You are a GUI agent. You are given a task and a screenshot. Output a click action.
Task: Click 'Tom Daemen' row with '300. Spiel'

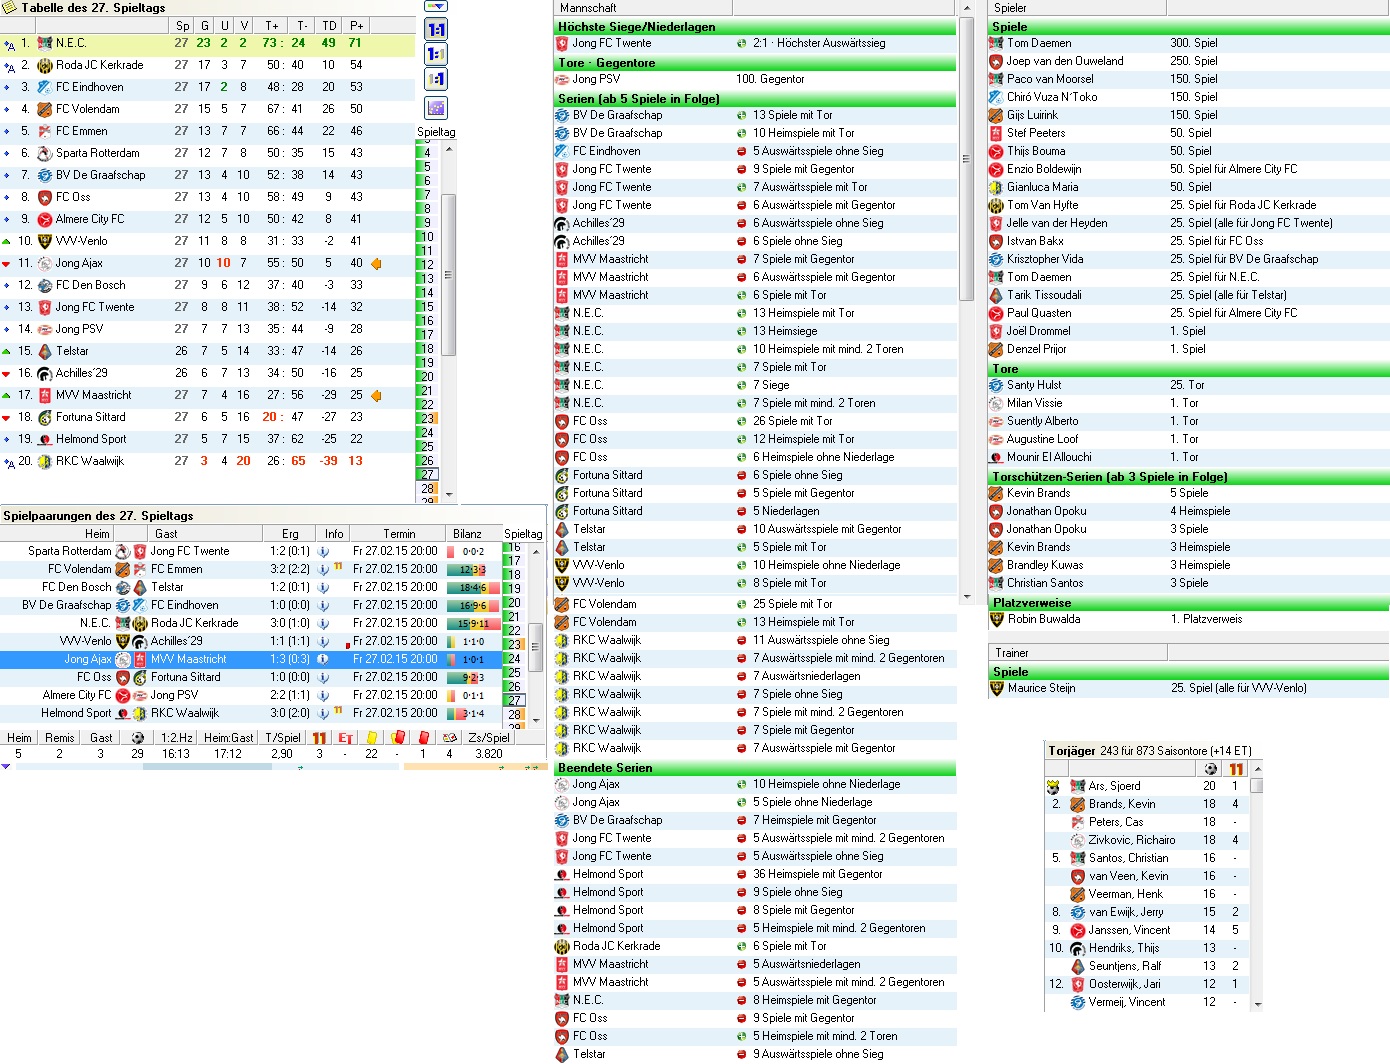[x=1188, y=43]
